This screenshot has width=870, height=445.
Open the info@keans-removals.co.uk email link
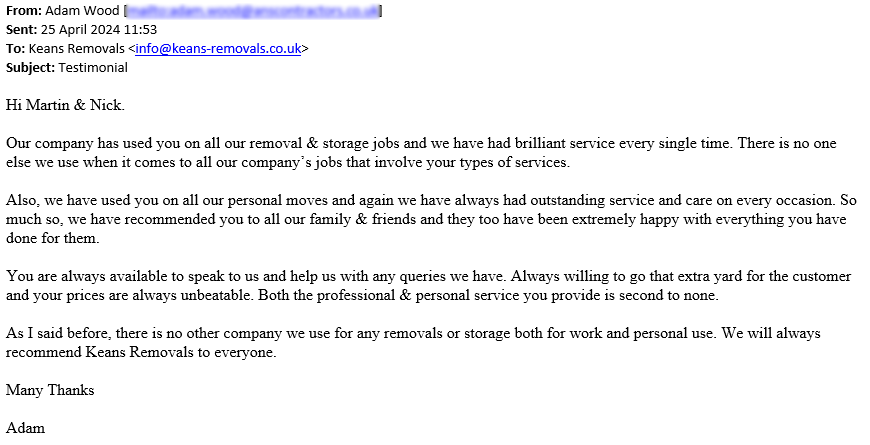click(x=218, y=48)
